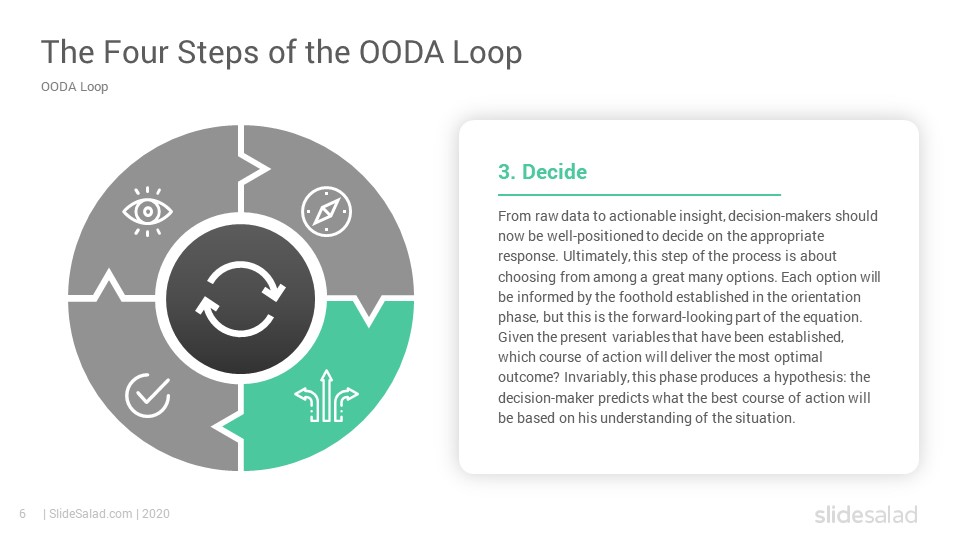
Task: Click the Decide description paragraph
Action: [689, 317]
